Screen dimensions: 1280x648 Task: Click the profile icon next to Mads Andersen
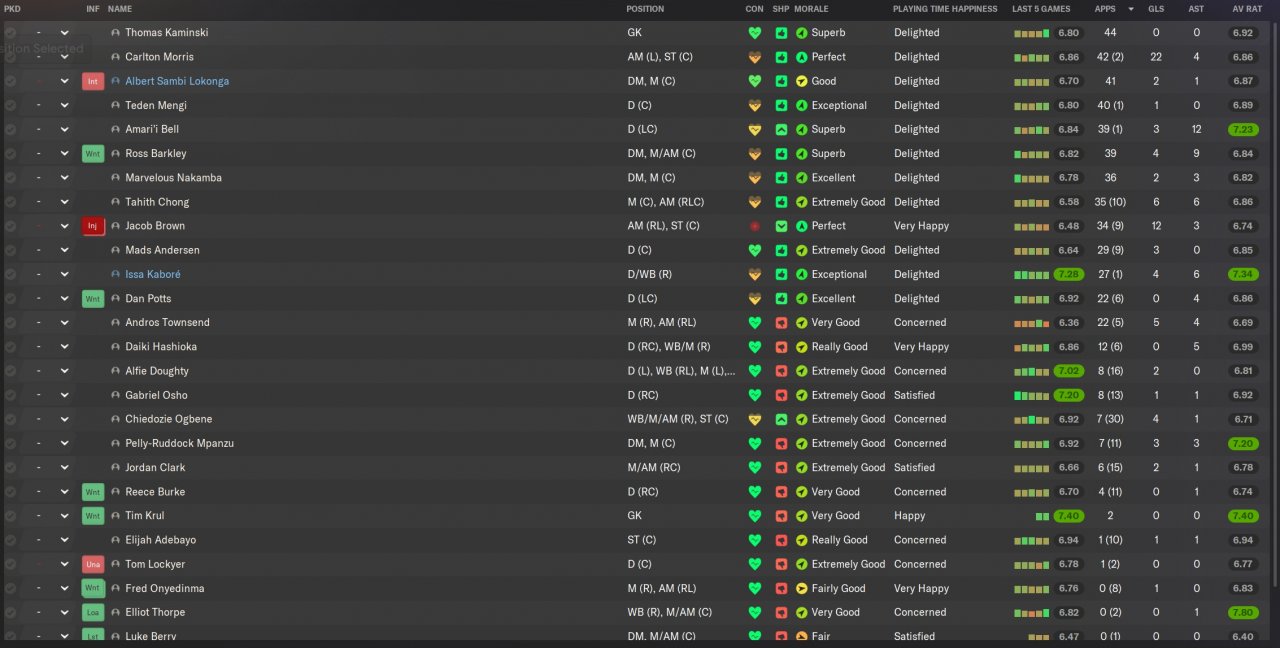(116, 250)
